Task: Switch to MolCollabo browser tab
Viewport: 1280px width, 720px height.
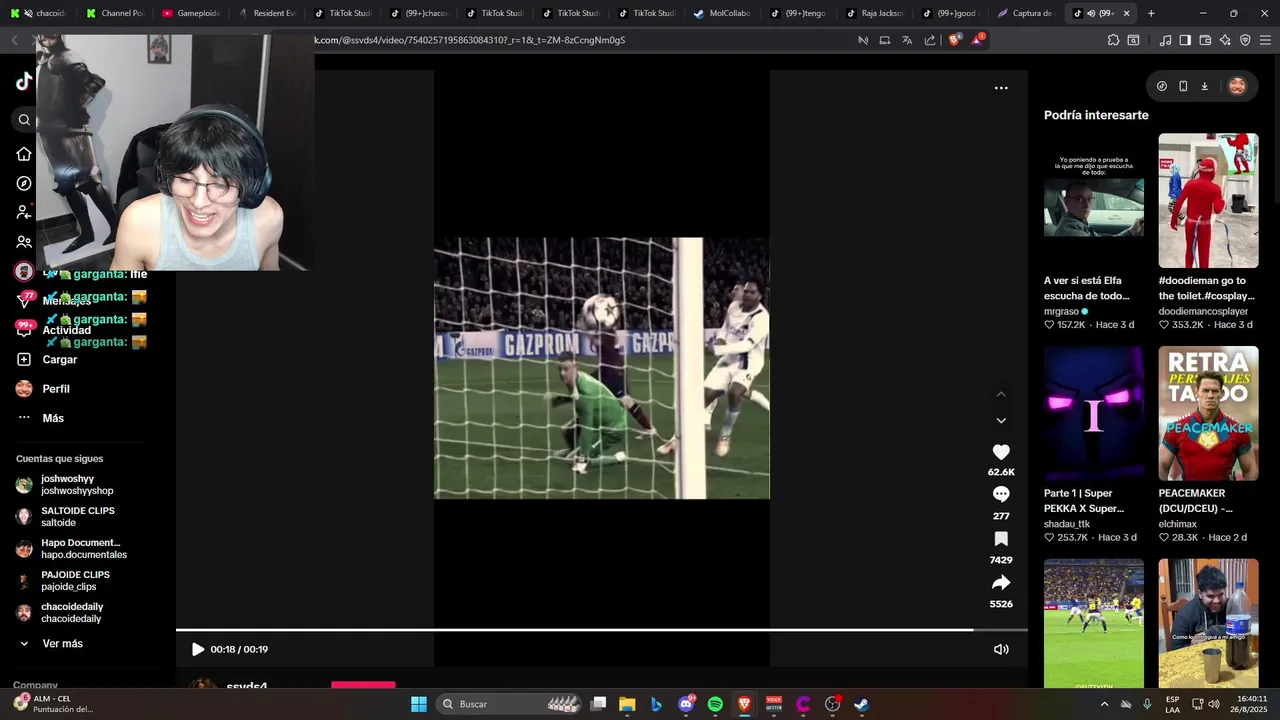Action: click(722, 13)
